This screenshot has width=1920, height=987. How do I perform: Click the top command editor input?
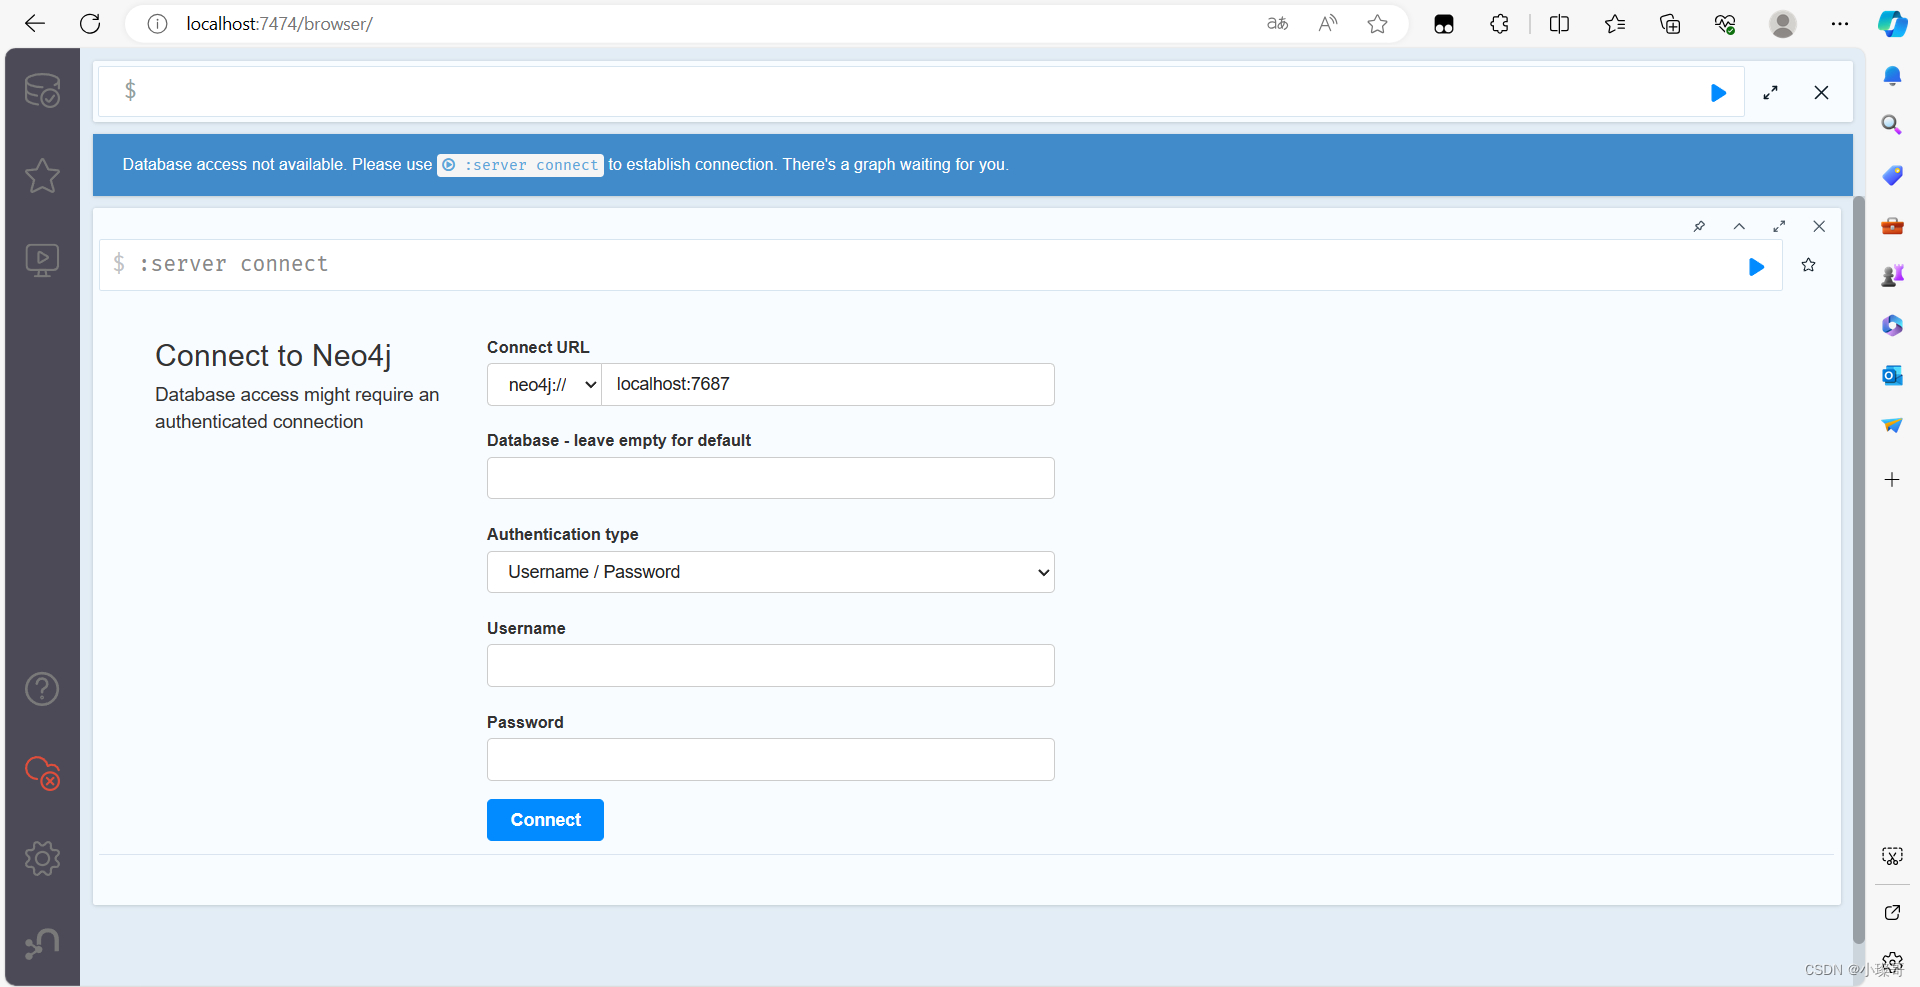(x=920, y=92)
